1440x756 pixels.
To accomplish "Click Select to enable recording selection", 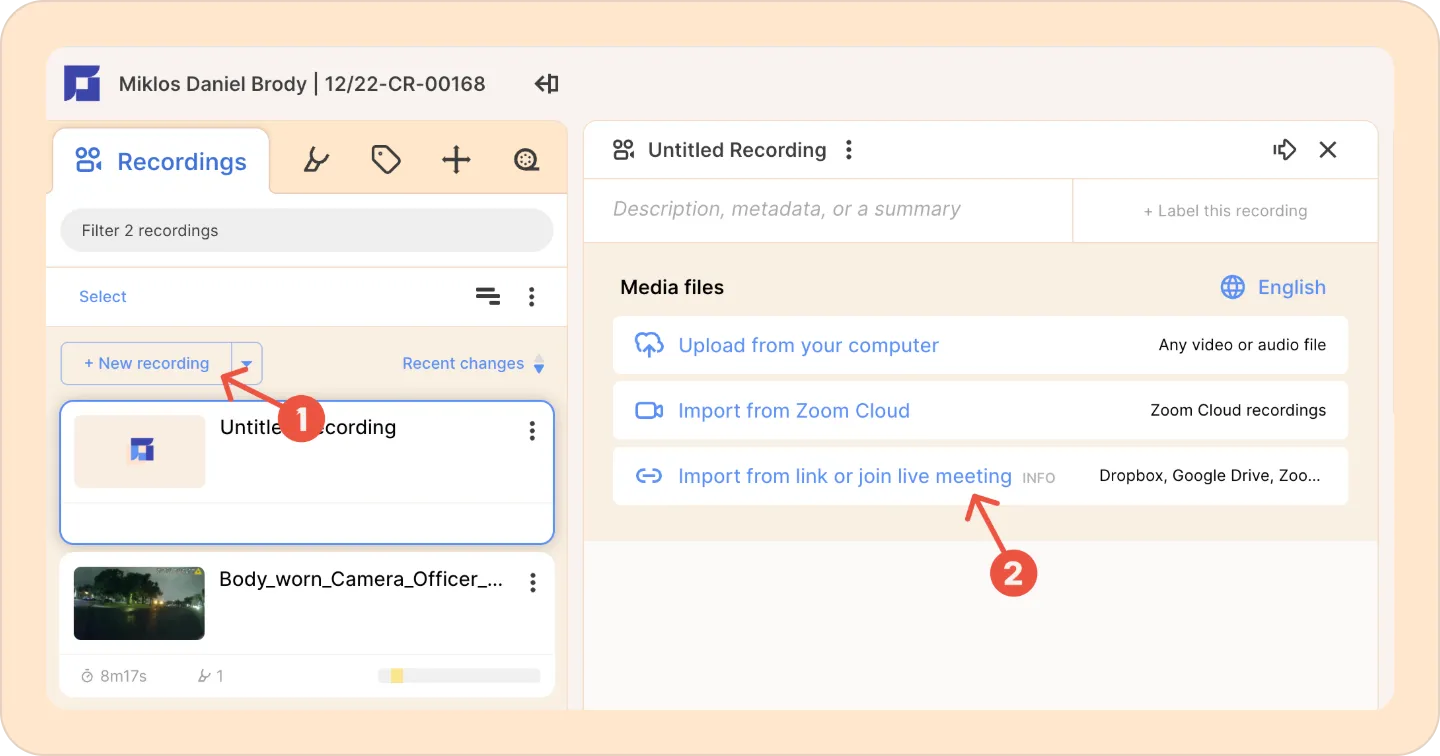I will coord(103,297).
